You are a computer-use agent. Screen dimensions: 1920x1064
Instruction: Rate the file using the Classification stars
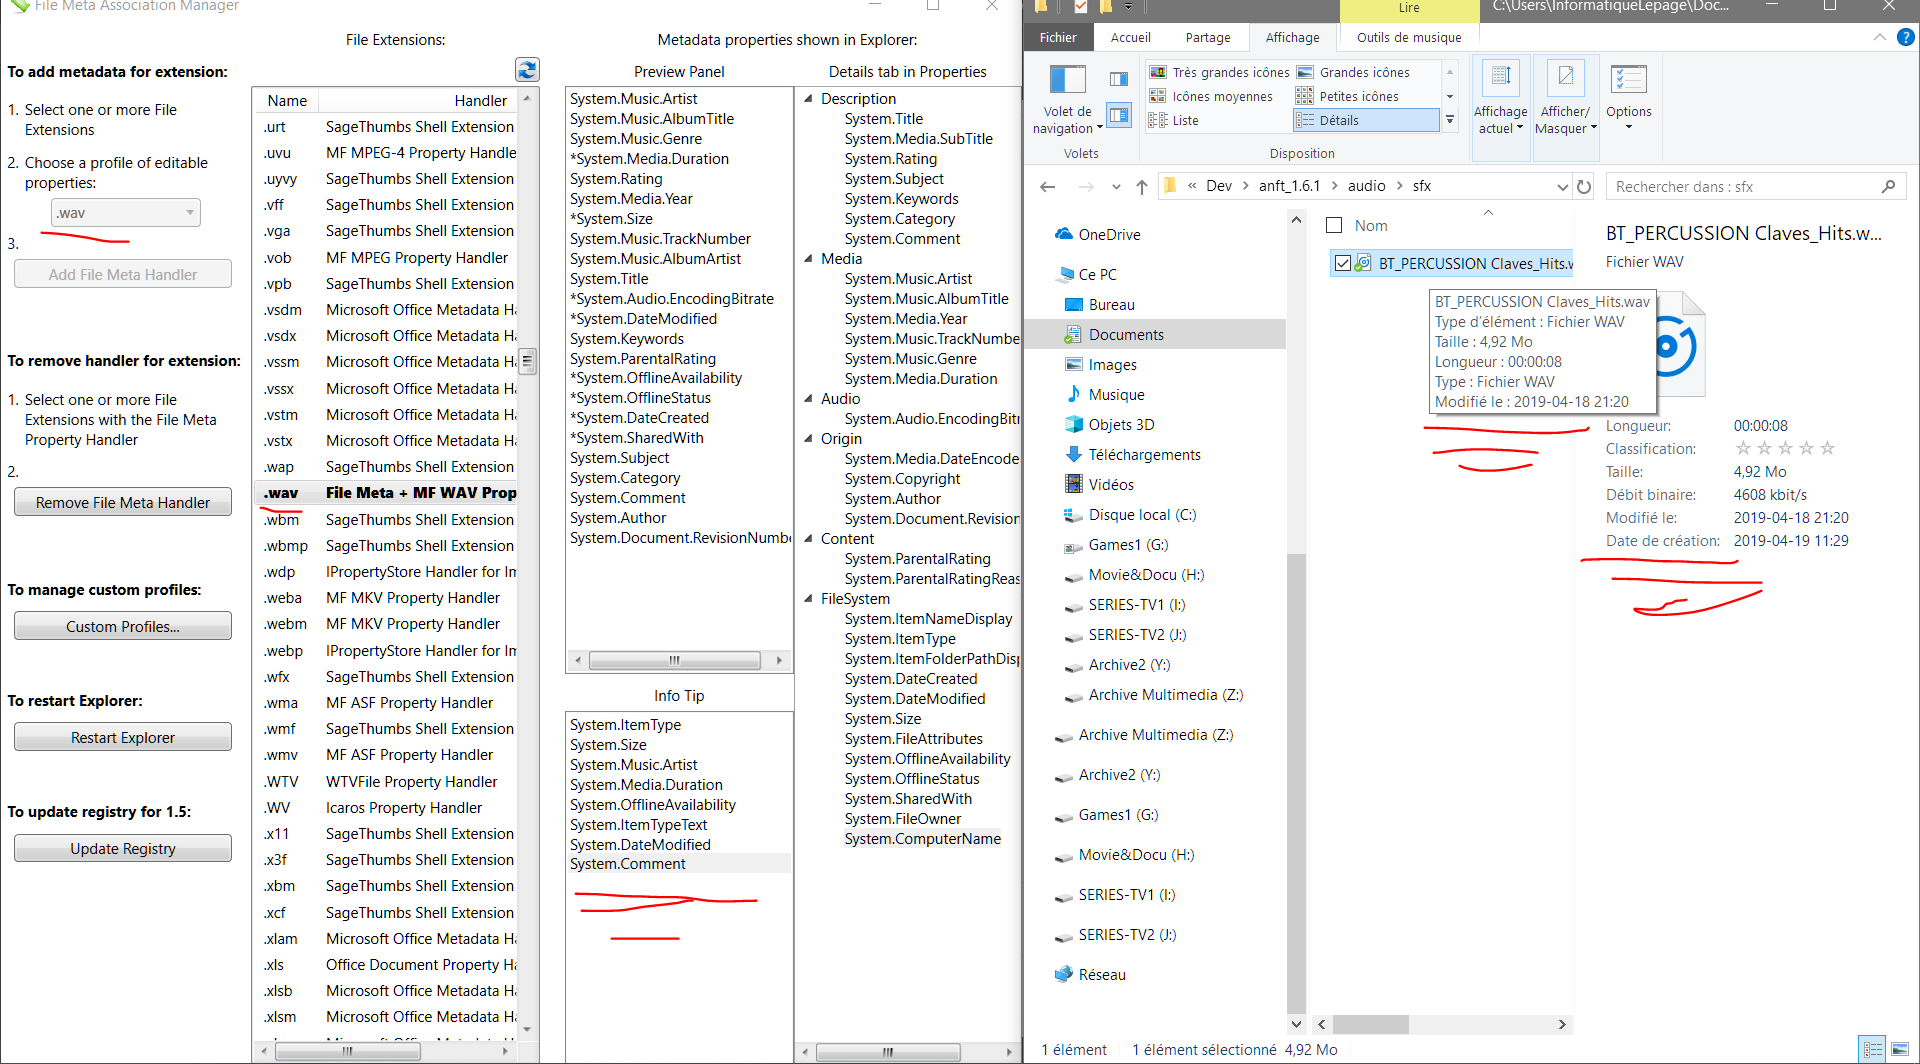[1783, 448]
